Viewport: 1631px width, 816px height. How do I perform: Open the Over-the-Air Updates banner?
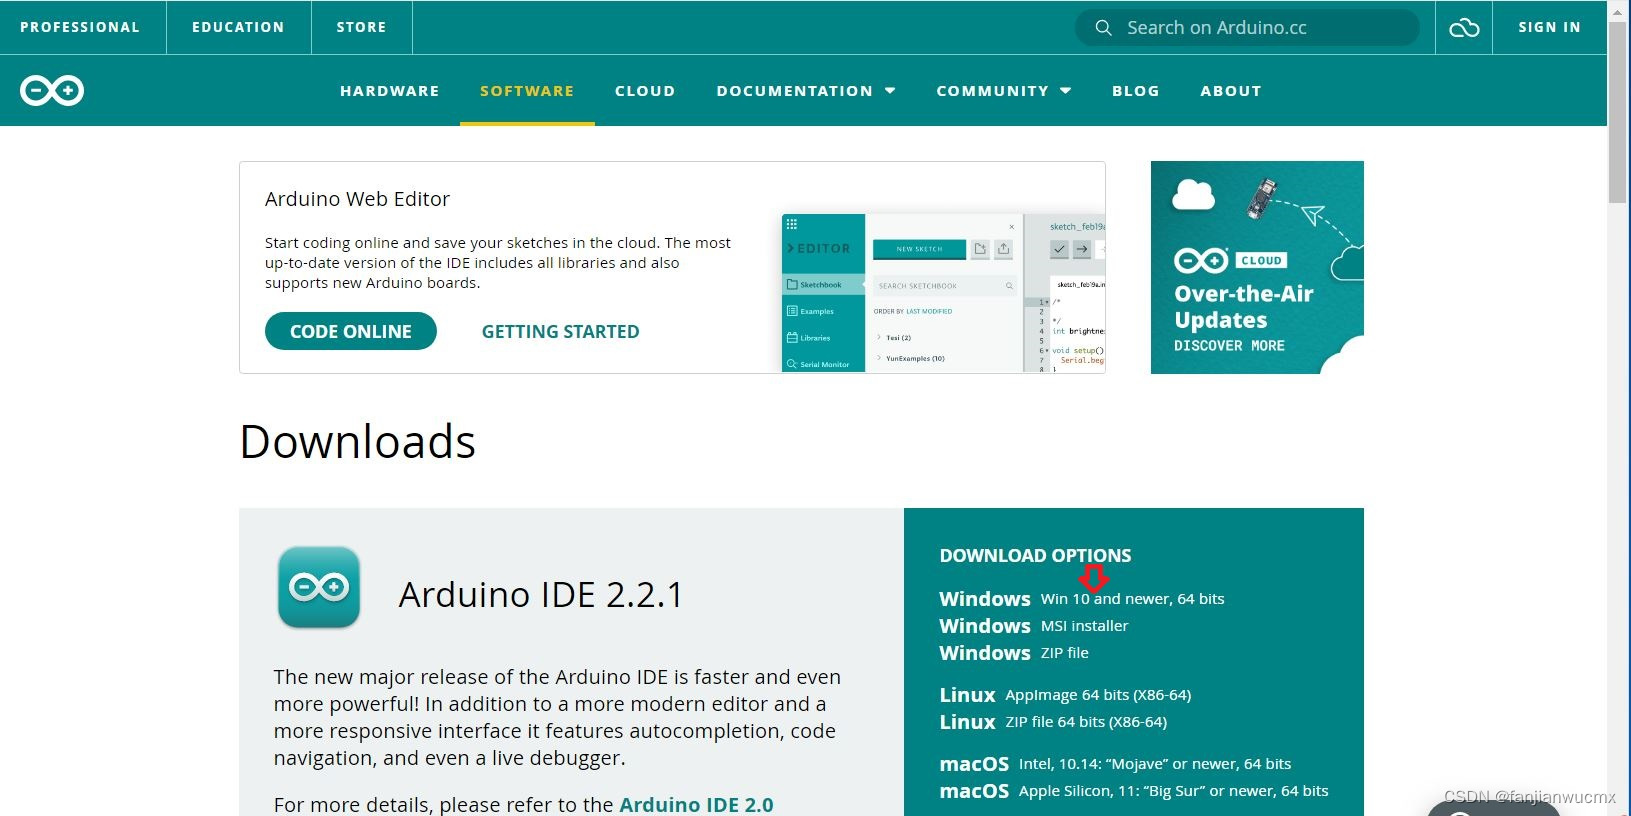click(1257, 267)
